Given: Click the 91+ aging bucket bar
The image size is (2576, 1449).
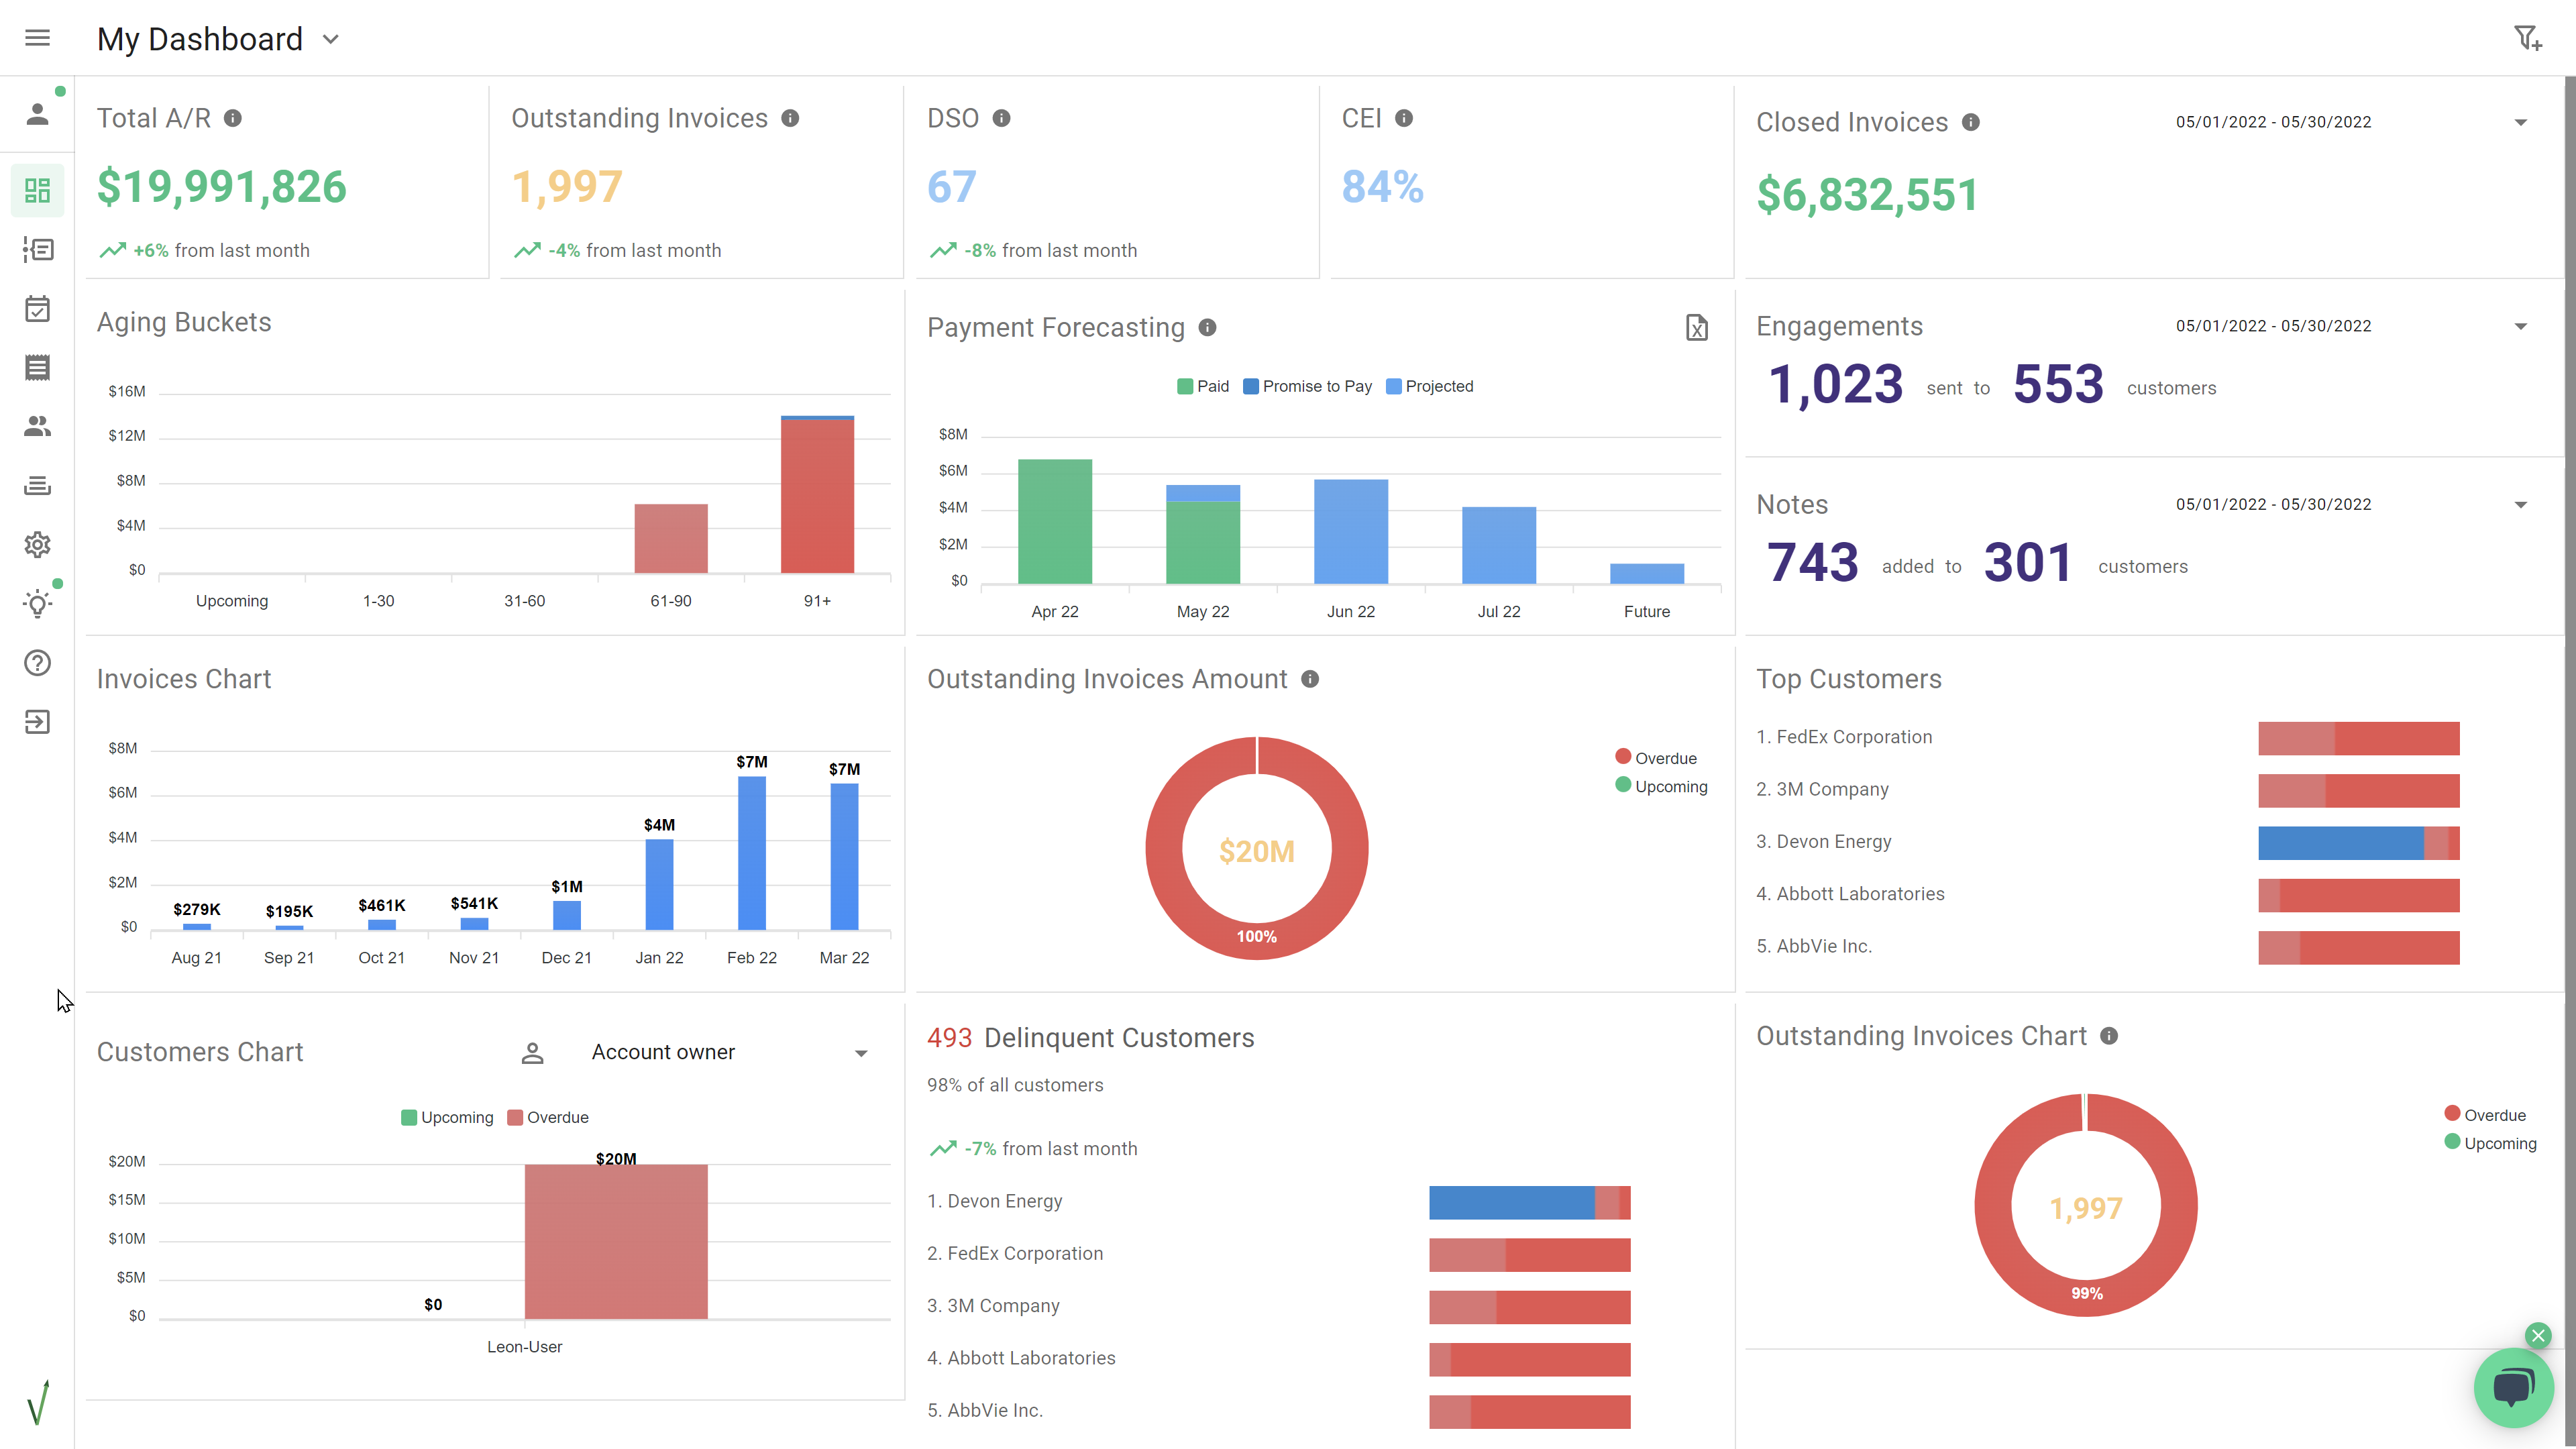Looking at the screenshot, I should (x=817, y=495).
